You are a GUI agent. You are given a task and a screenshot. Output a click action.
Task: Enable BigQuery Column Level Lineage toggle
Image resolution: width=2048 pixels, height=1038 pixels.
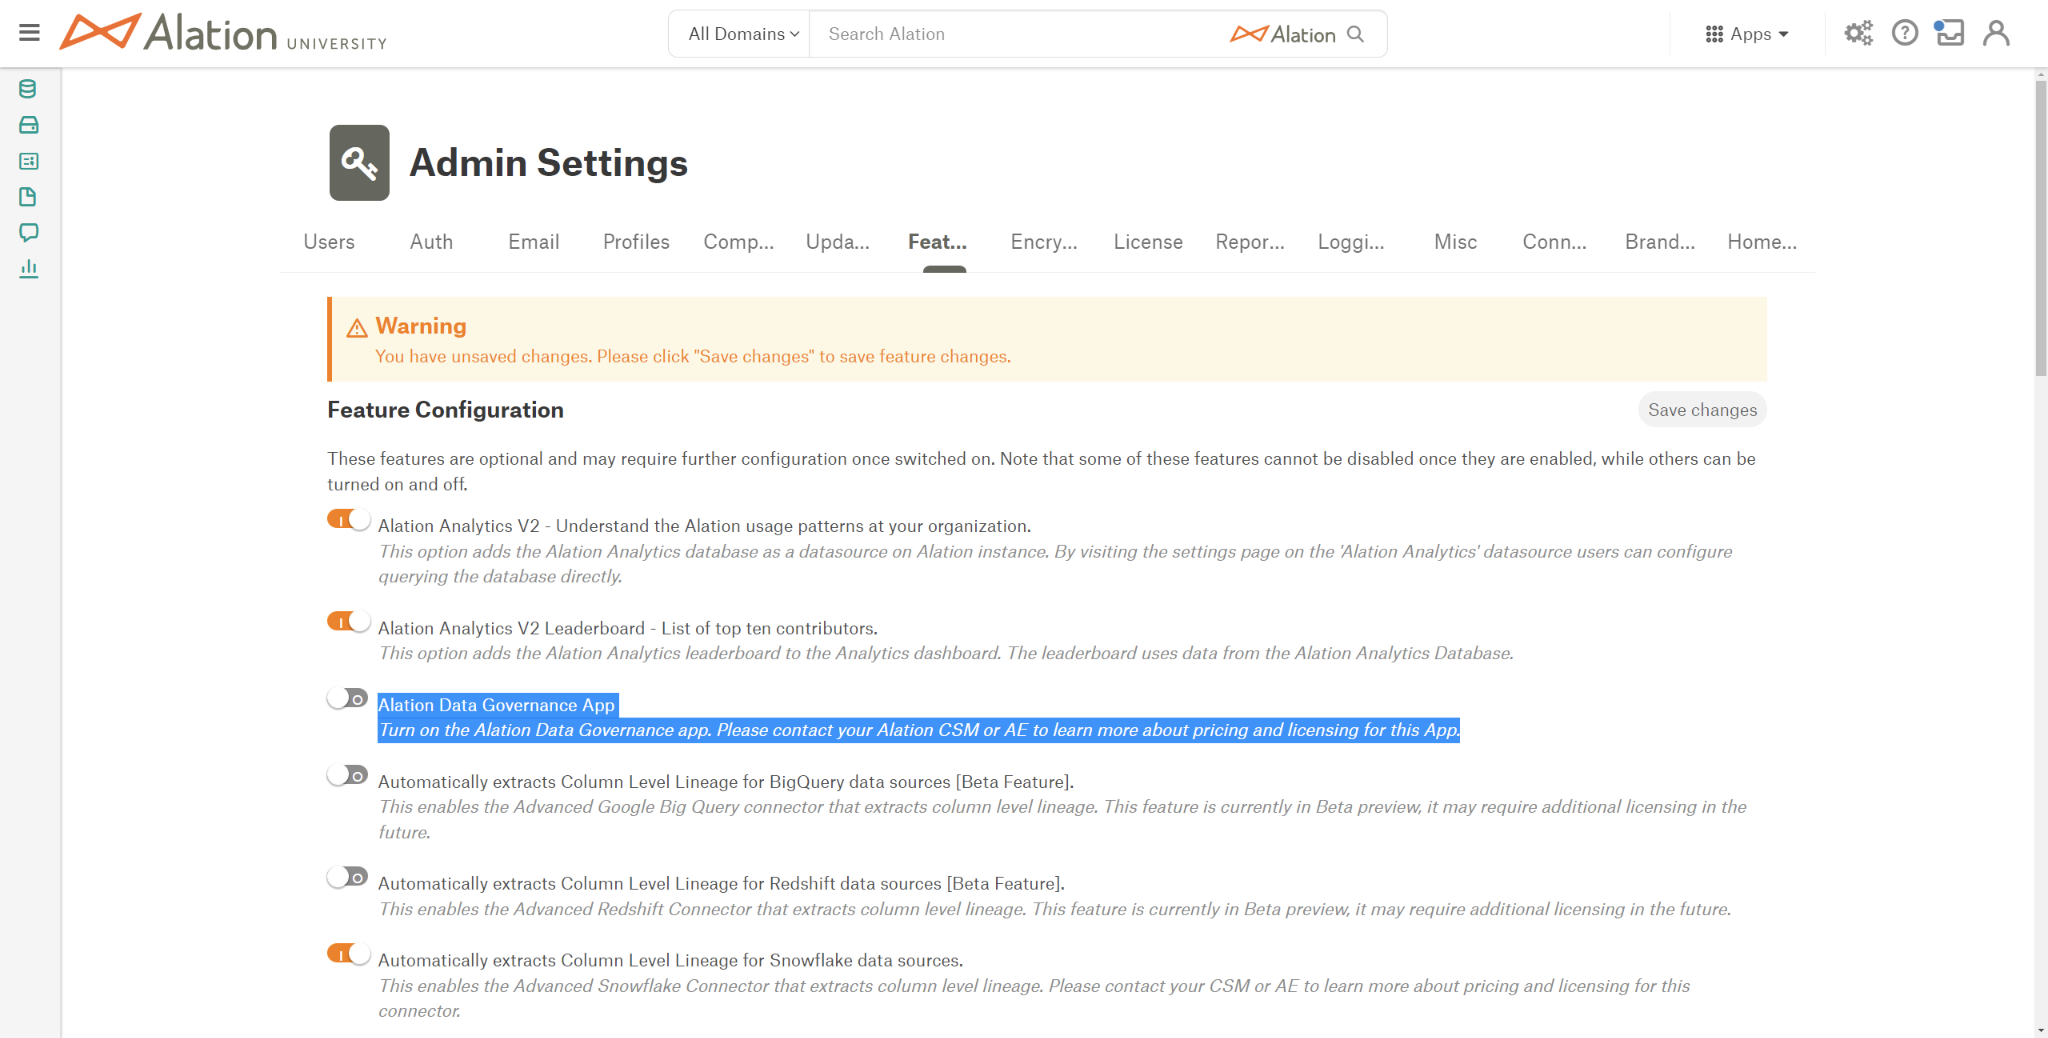tap(348, 775)
